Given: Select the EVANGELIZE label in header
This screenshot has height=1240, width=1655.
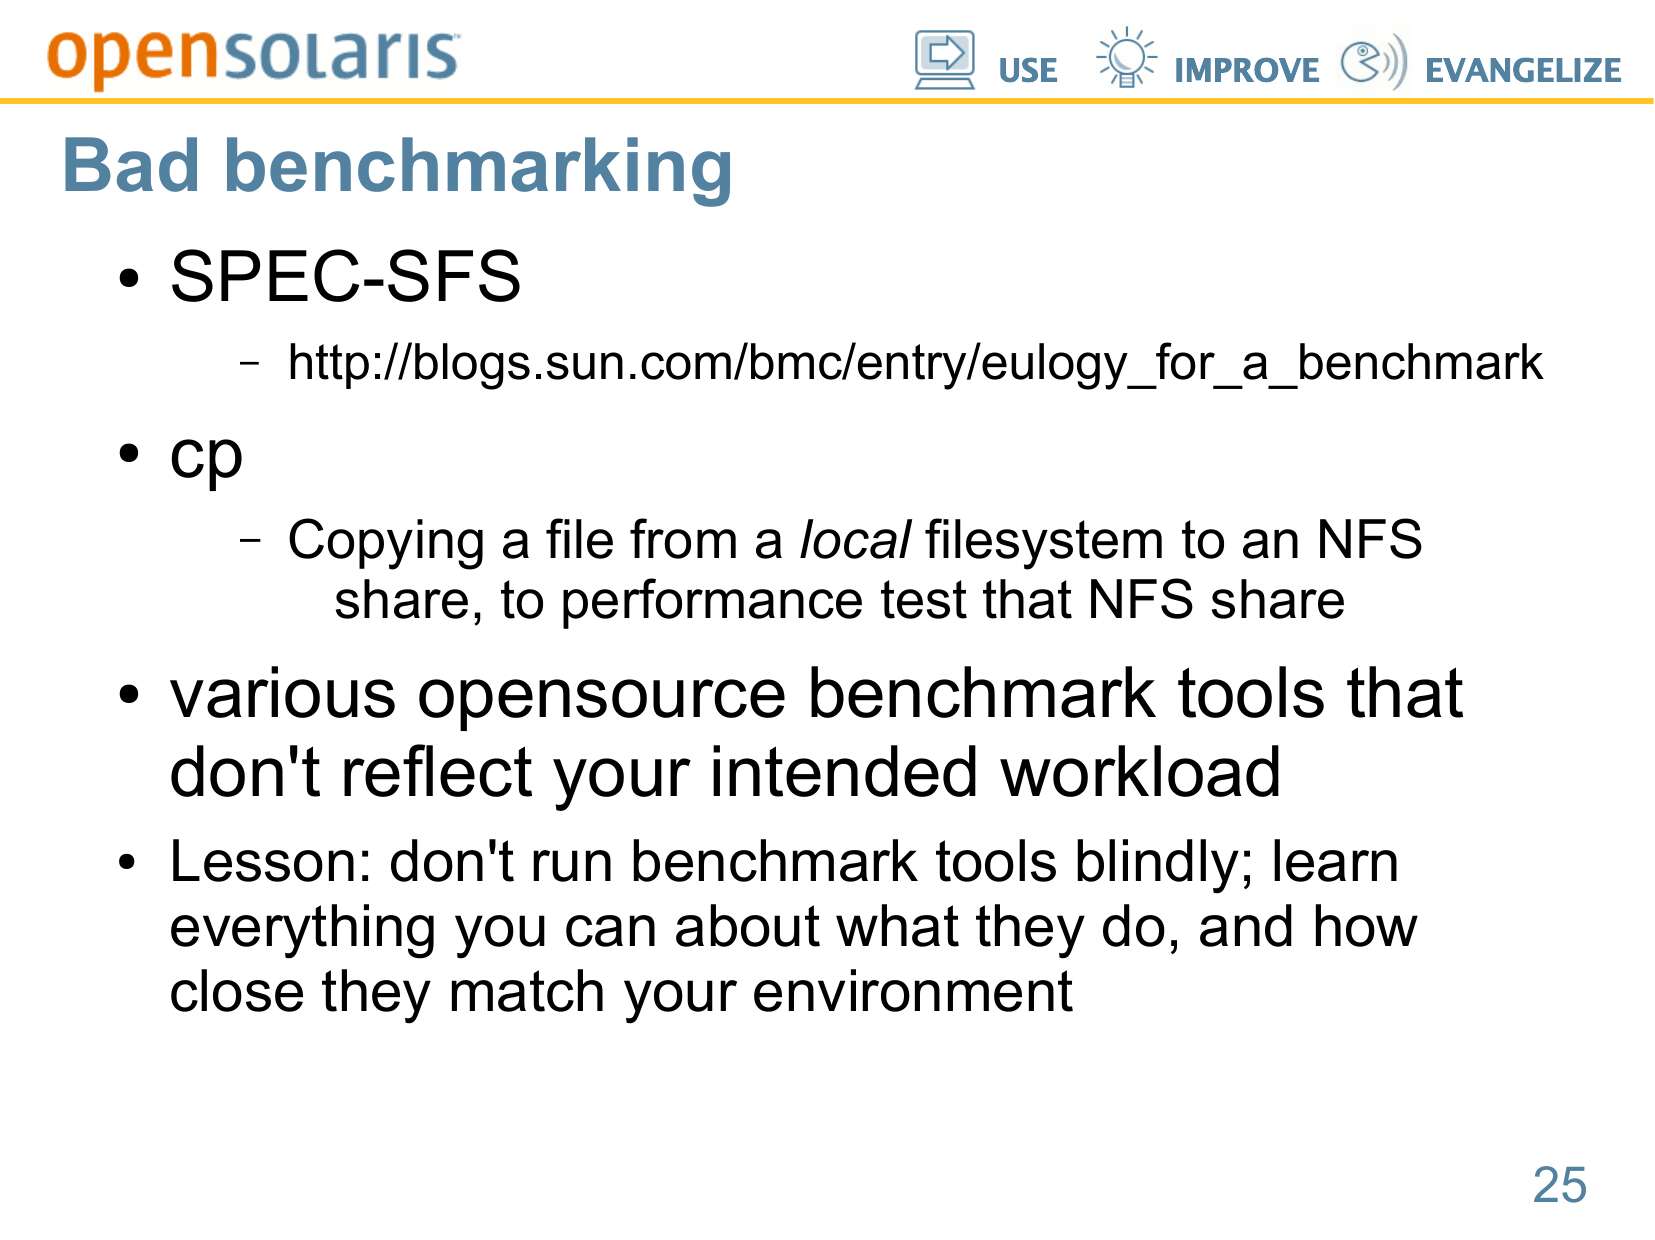Looking at the screenshot, I should [x=1522, y=70].
